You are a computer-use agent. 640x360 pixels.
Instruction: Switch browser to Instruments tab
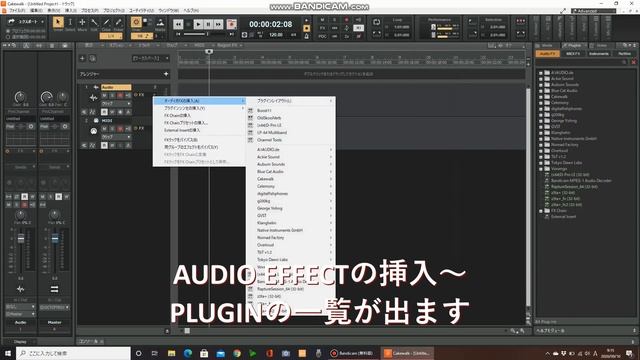point(598,53)
